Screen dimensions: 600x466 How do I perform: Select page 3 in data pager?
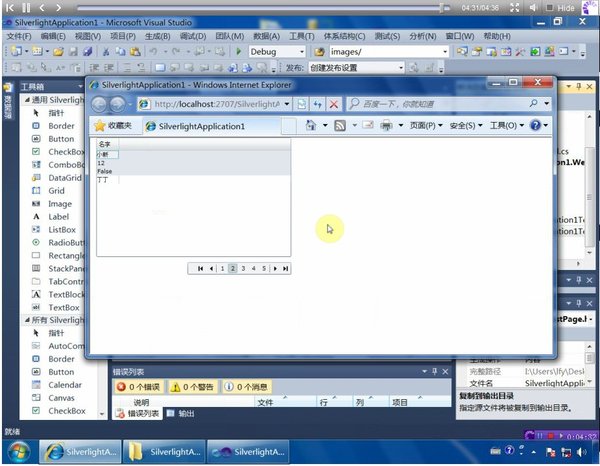pyautogui.click(x=243, y=269)
